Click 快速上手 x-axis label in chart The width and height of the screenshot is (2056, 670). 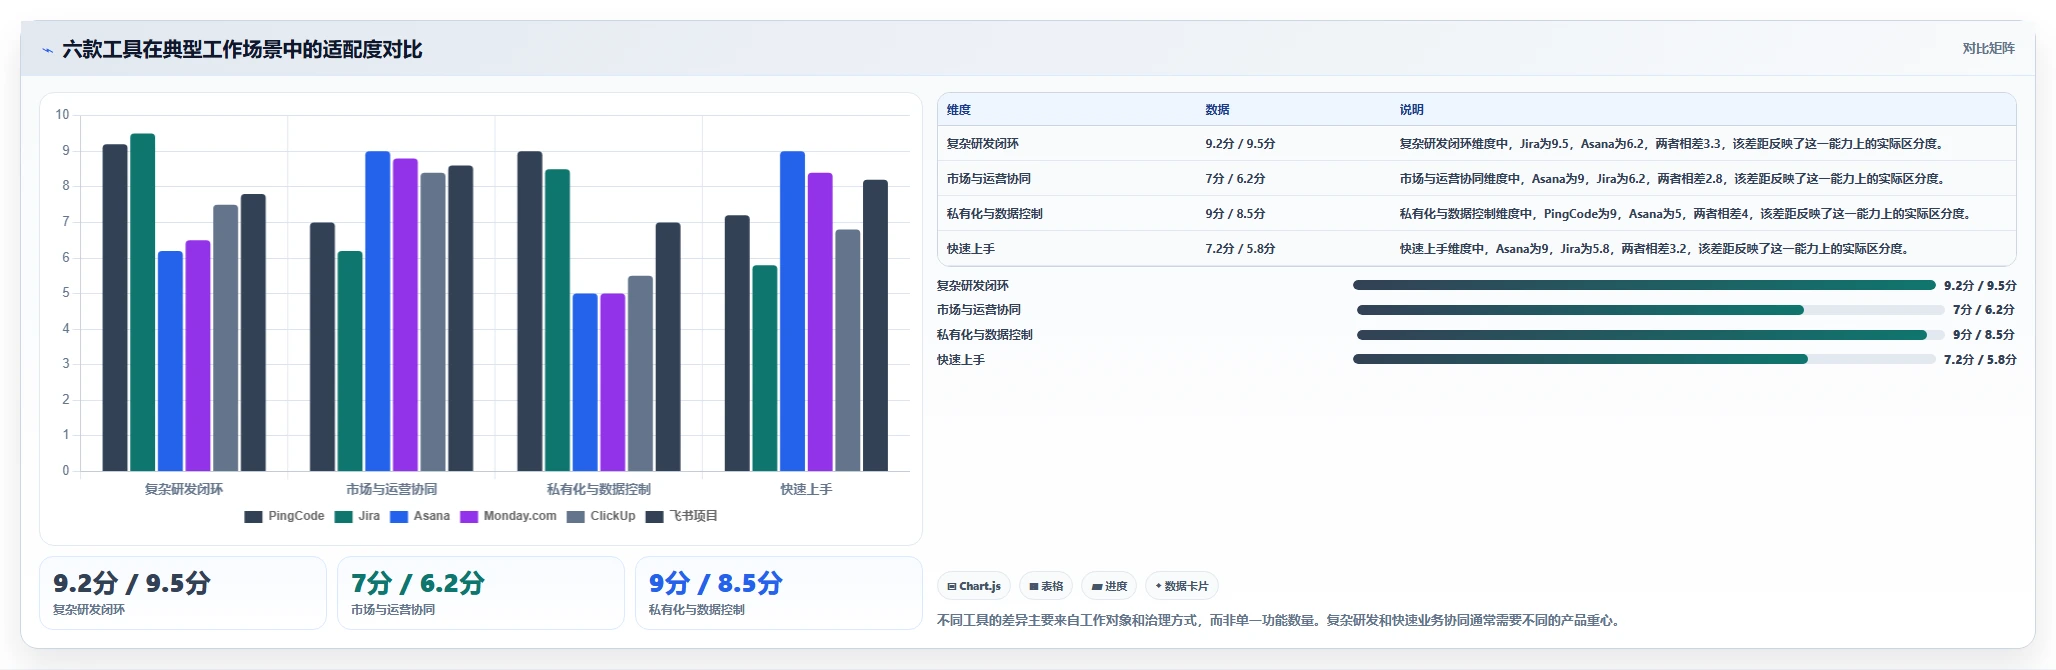[x=806, y=489]
